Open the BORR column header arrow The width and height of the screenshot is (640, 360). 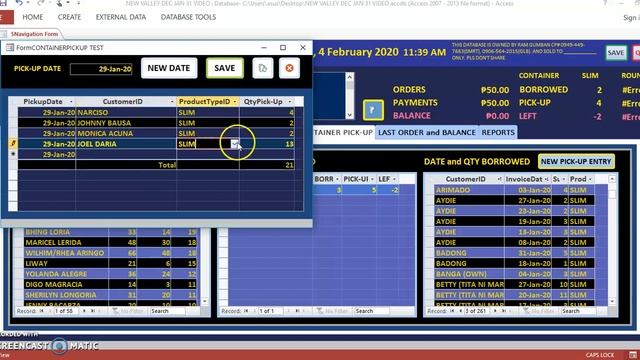[337, 179]
